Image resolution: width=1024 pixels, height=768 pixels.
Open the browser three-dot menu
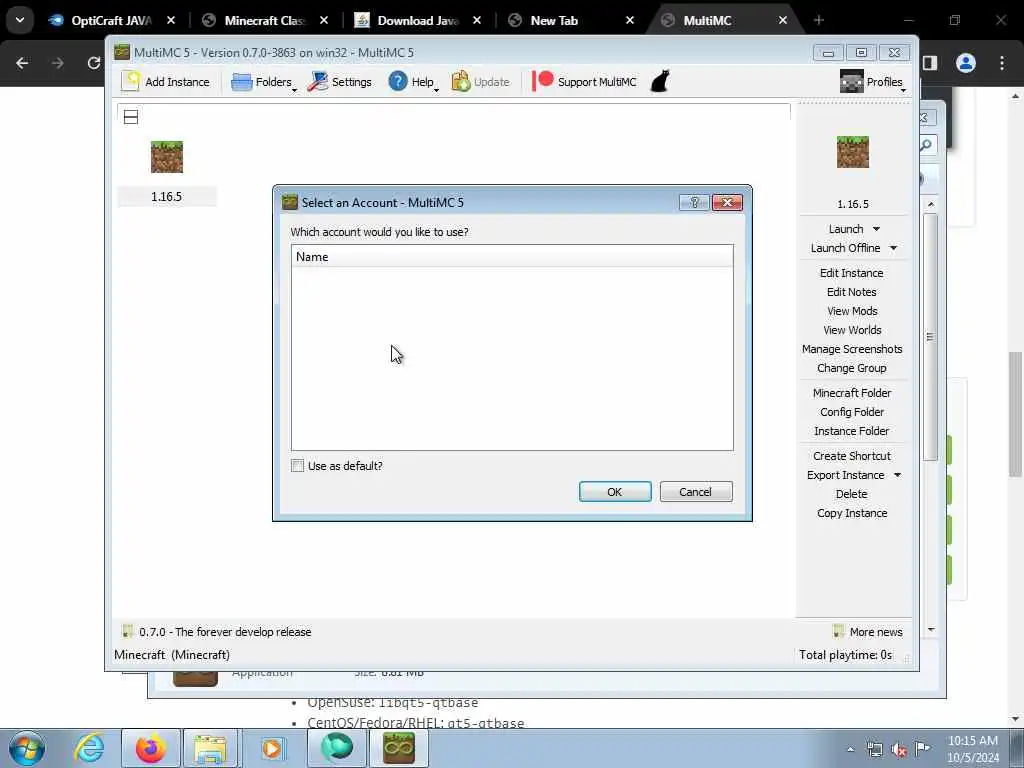[x=1002, y=63]
